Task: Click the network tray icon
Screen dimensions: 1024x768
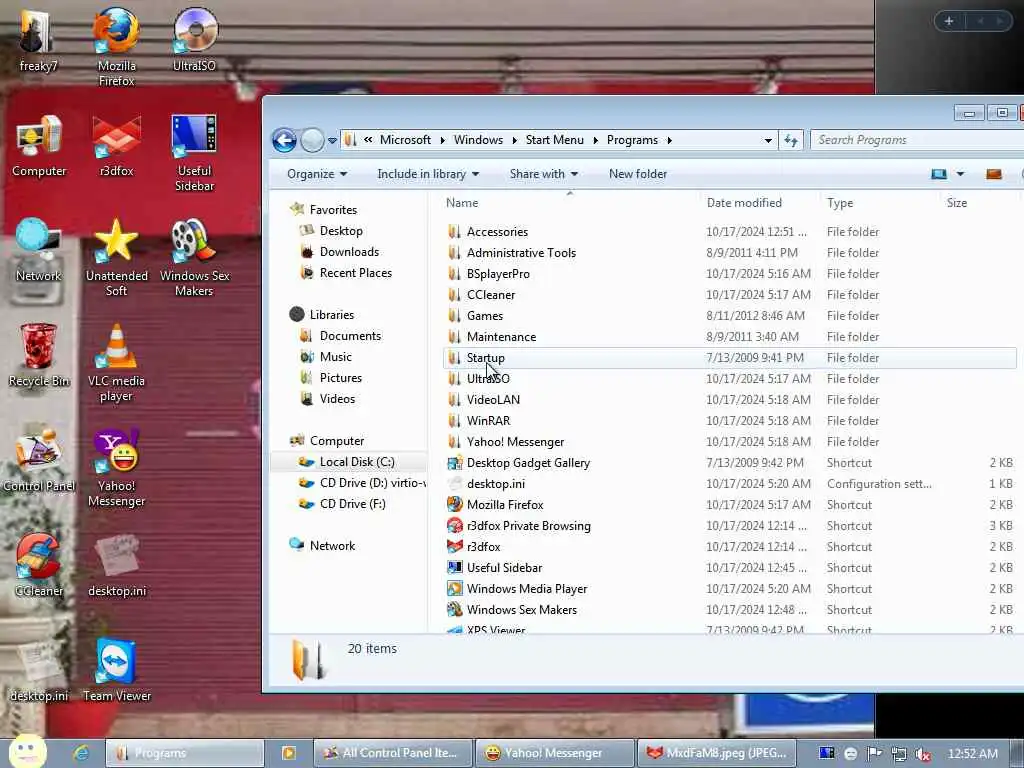Action: coord(899,754)
